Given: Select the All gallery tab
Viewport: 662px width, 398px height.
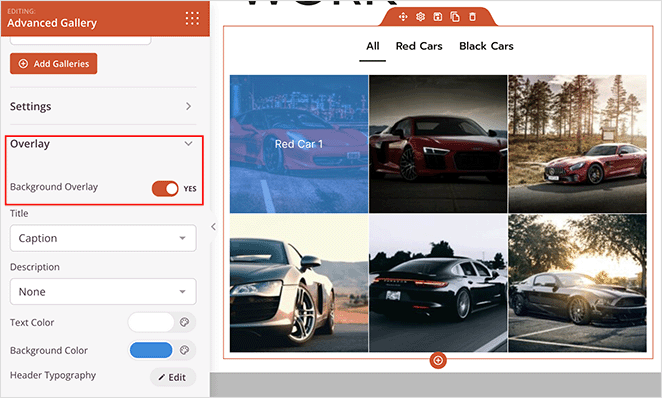Looking at the screenshot, I should coord(372,46).
